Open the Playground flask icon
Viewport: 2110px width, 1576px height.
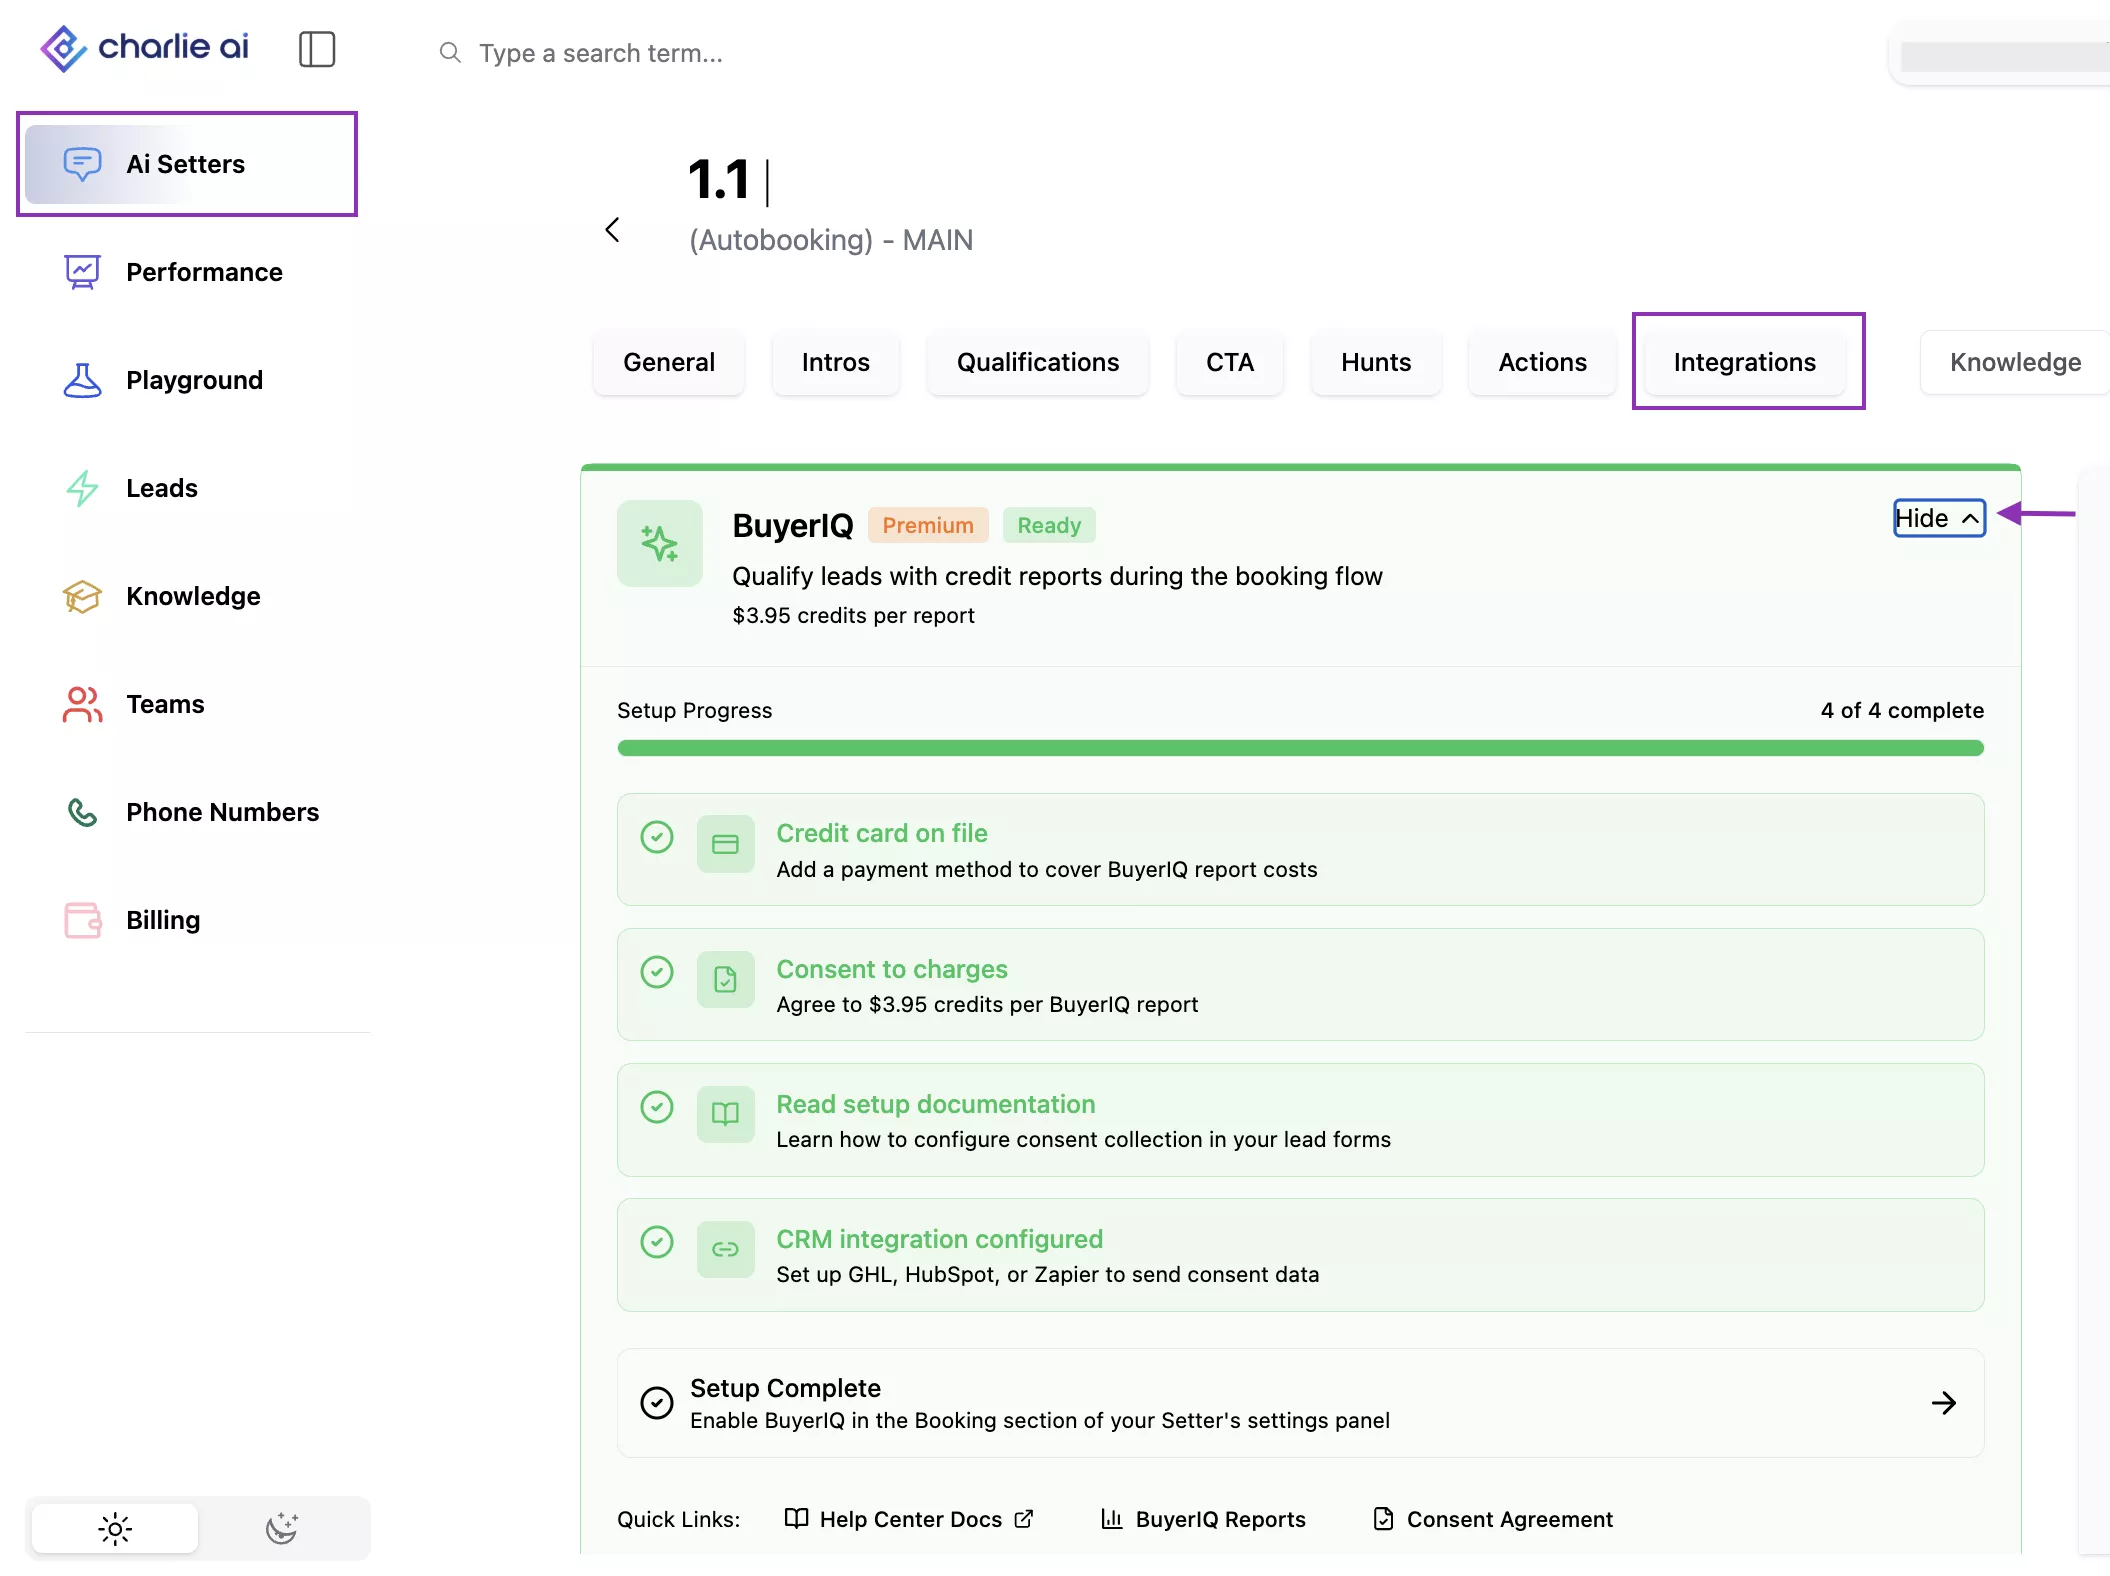coord(82,380)
